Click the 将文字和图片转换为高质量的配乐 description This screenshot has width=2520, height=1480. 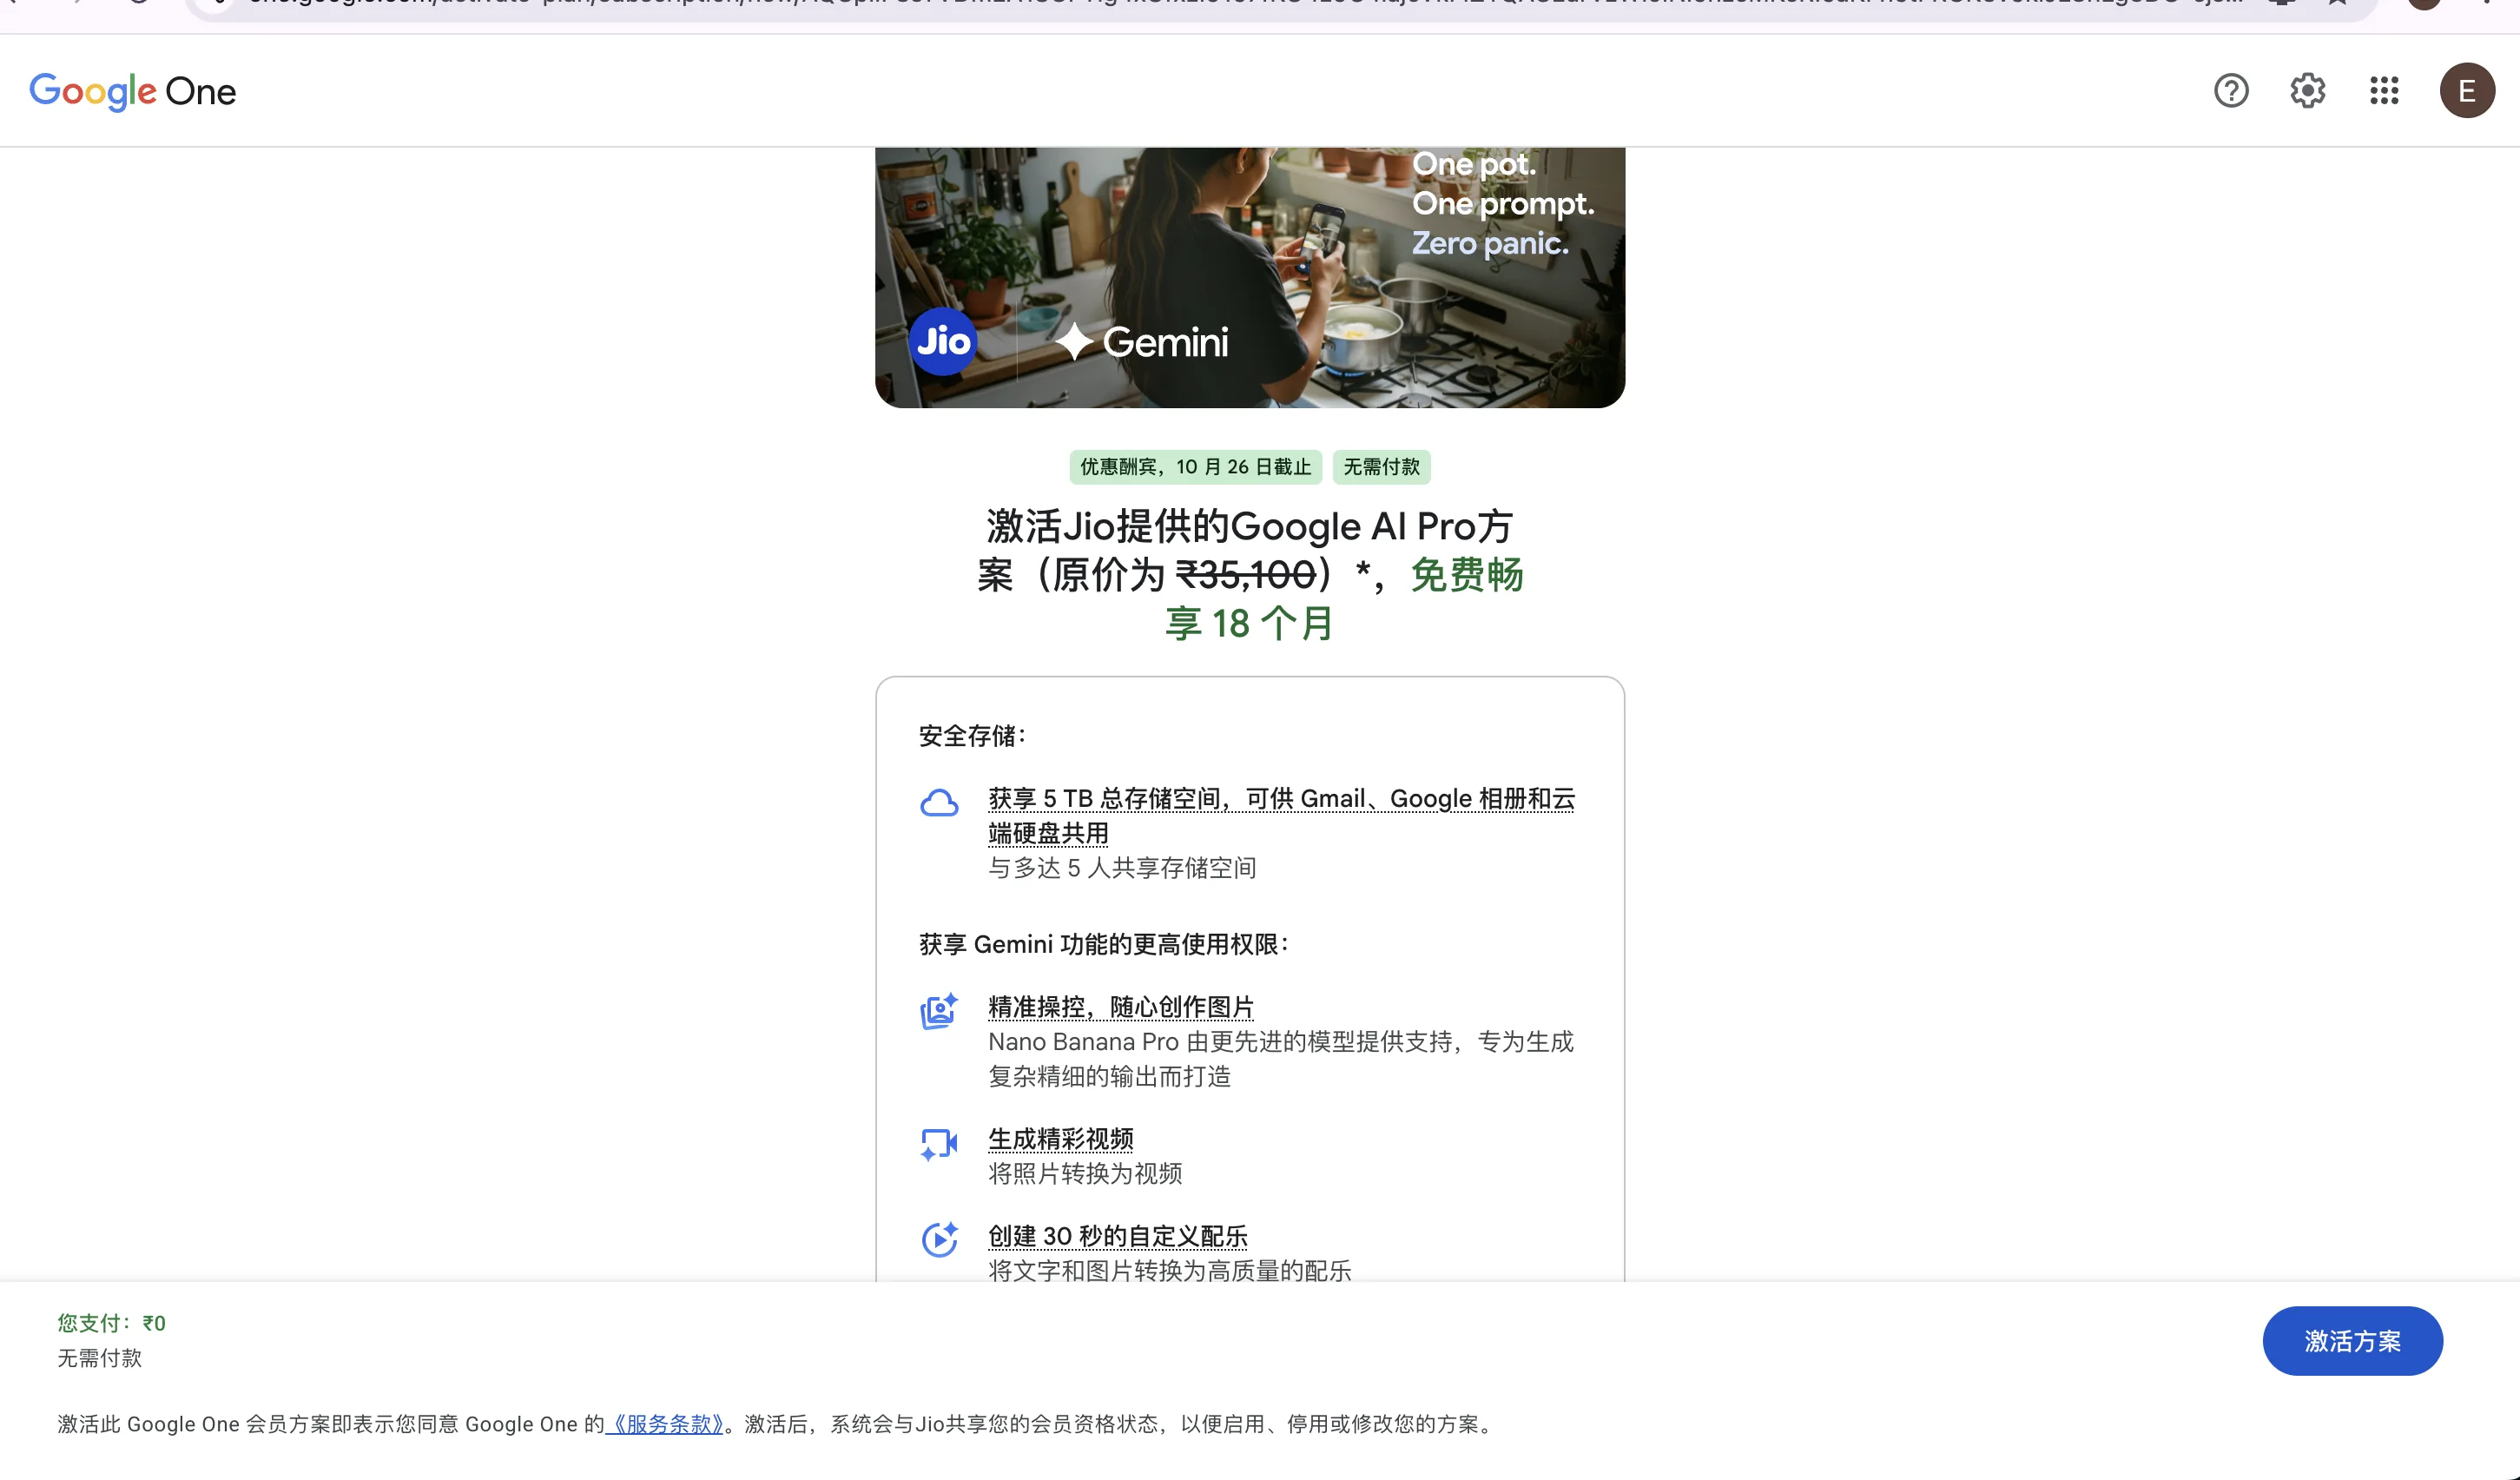point(1170,1270)
